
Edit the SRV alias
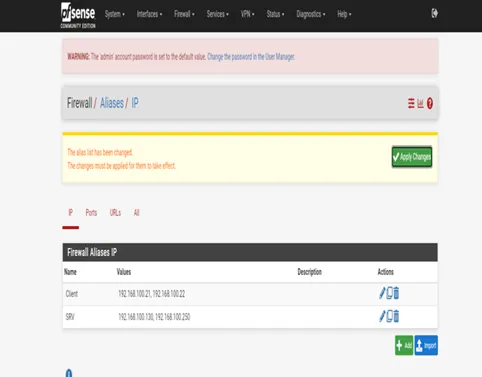(382, 316)
